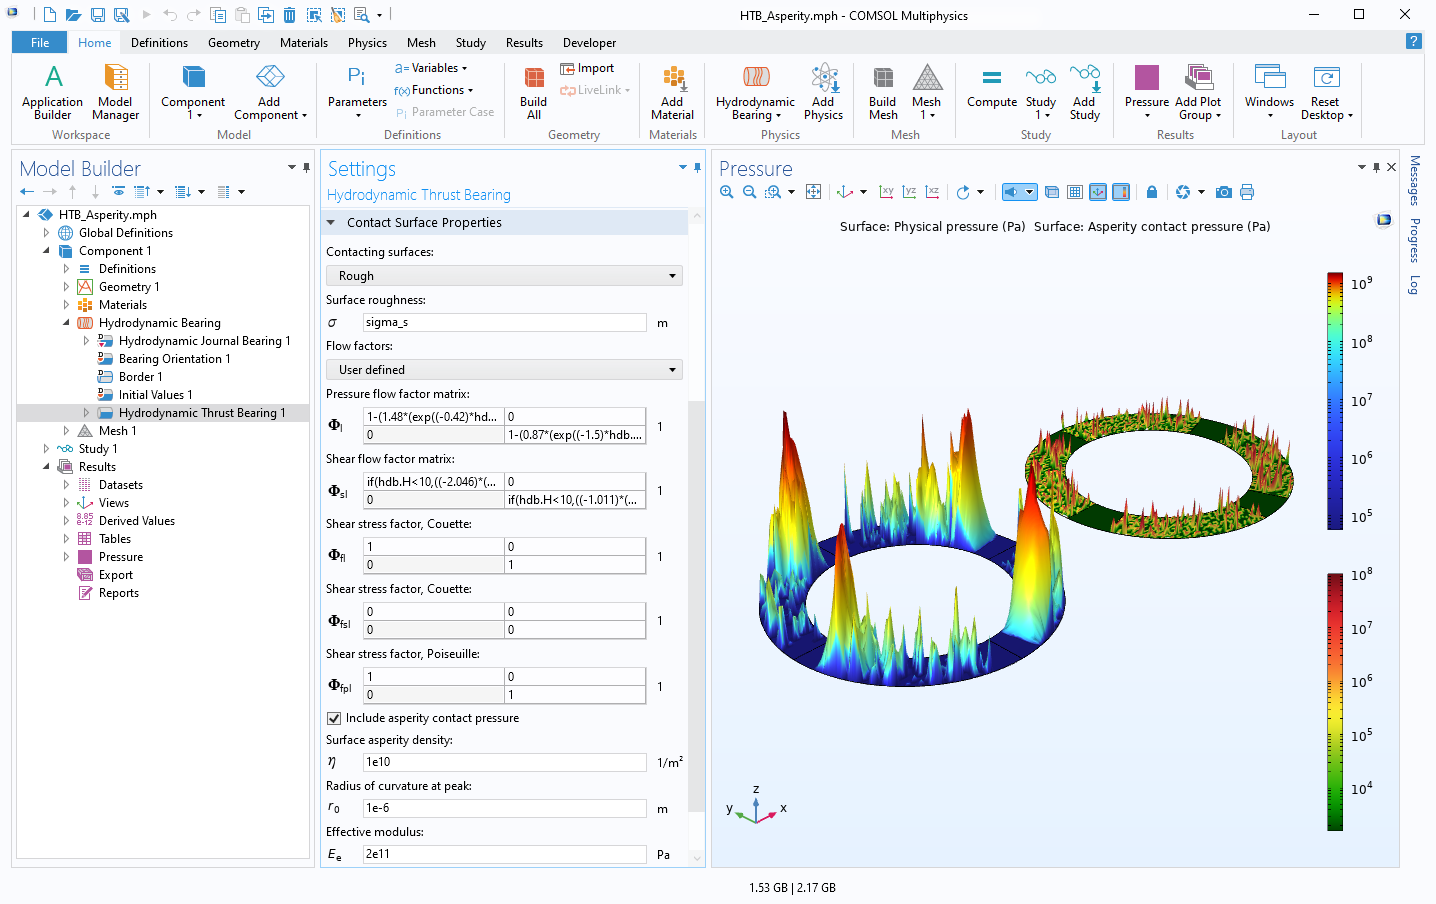Uncheck Include asperity contact pressure
This screenshot has height=904, width=1436.
click(x=334, y=718)
